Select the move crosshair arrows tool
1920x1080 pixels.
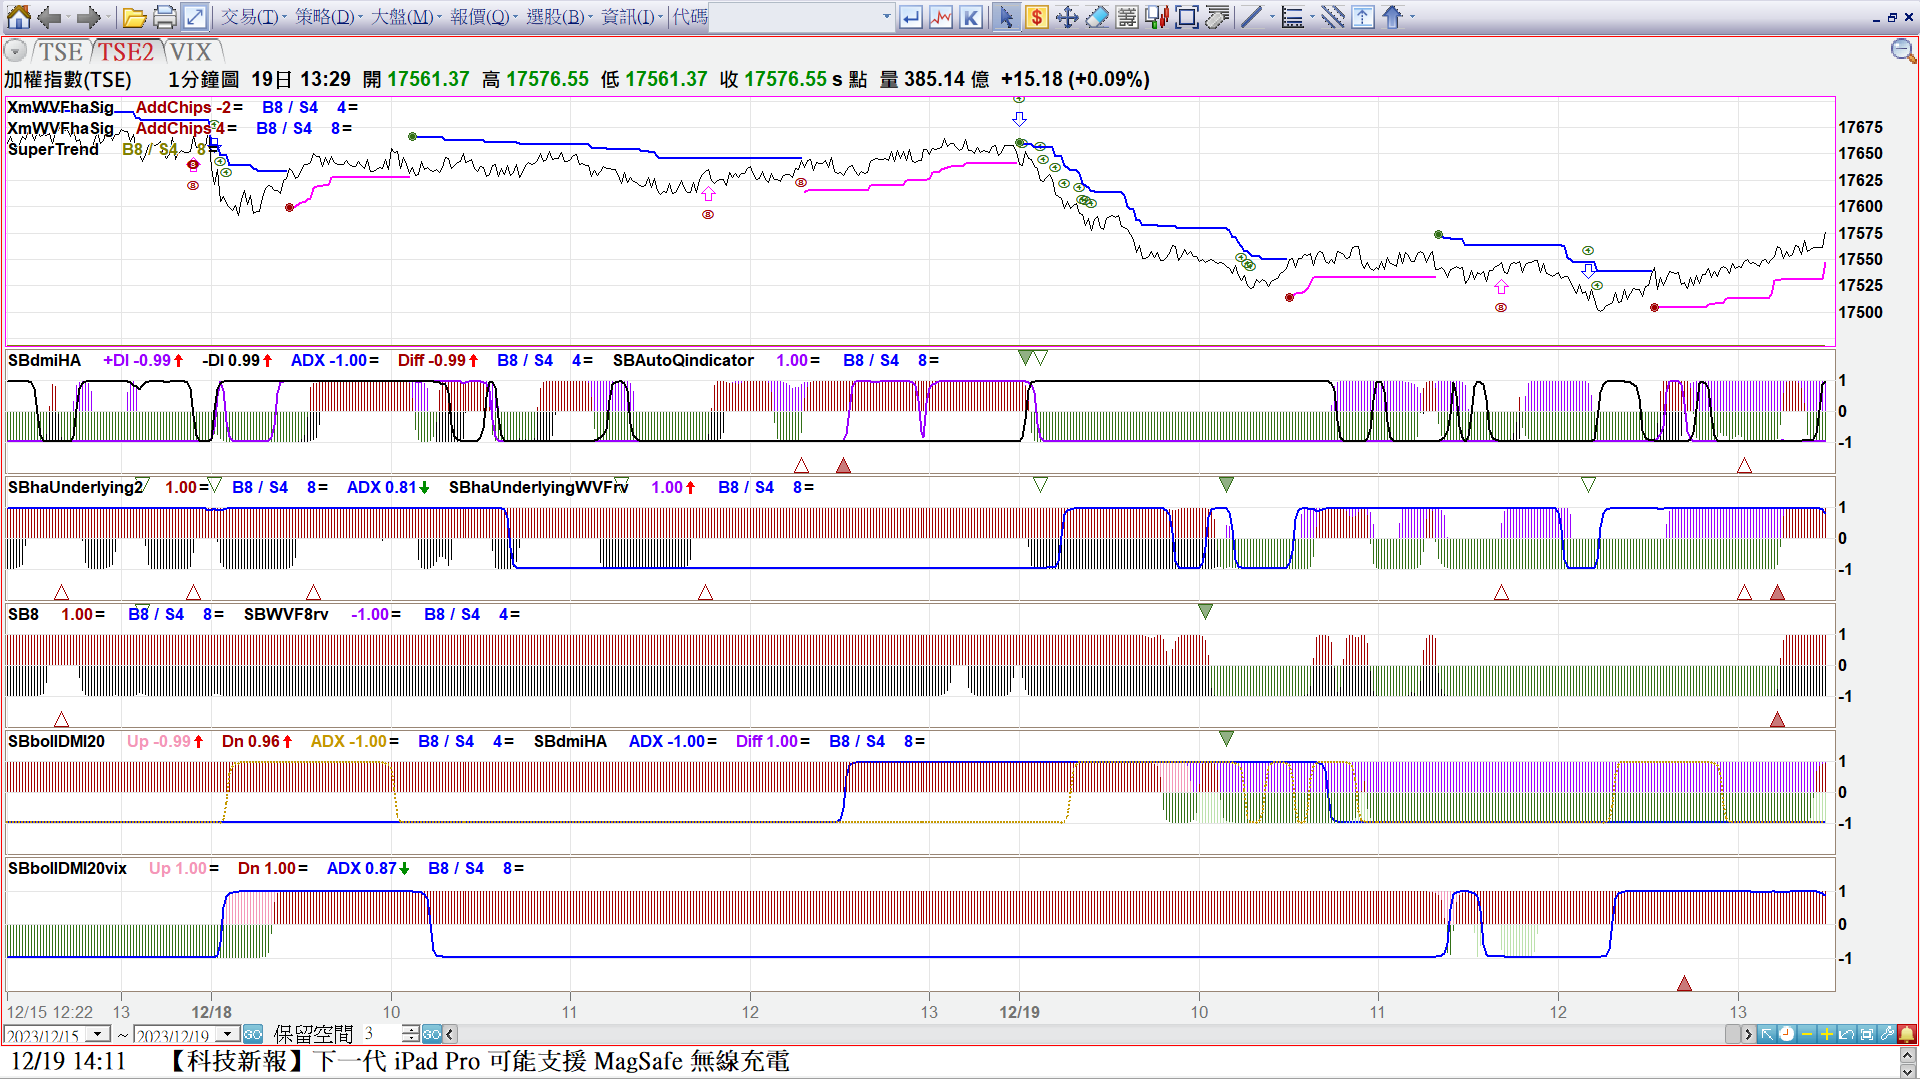tap(1067, 17)
